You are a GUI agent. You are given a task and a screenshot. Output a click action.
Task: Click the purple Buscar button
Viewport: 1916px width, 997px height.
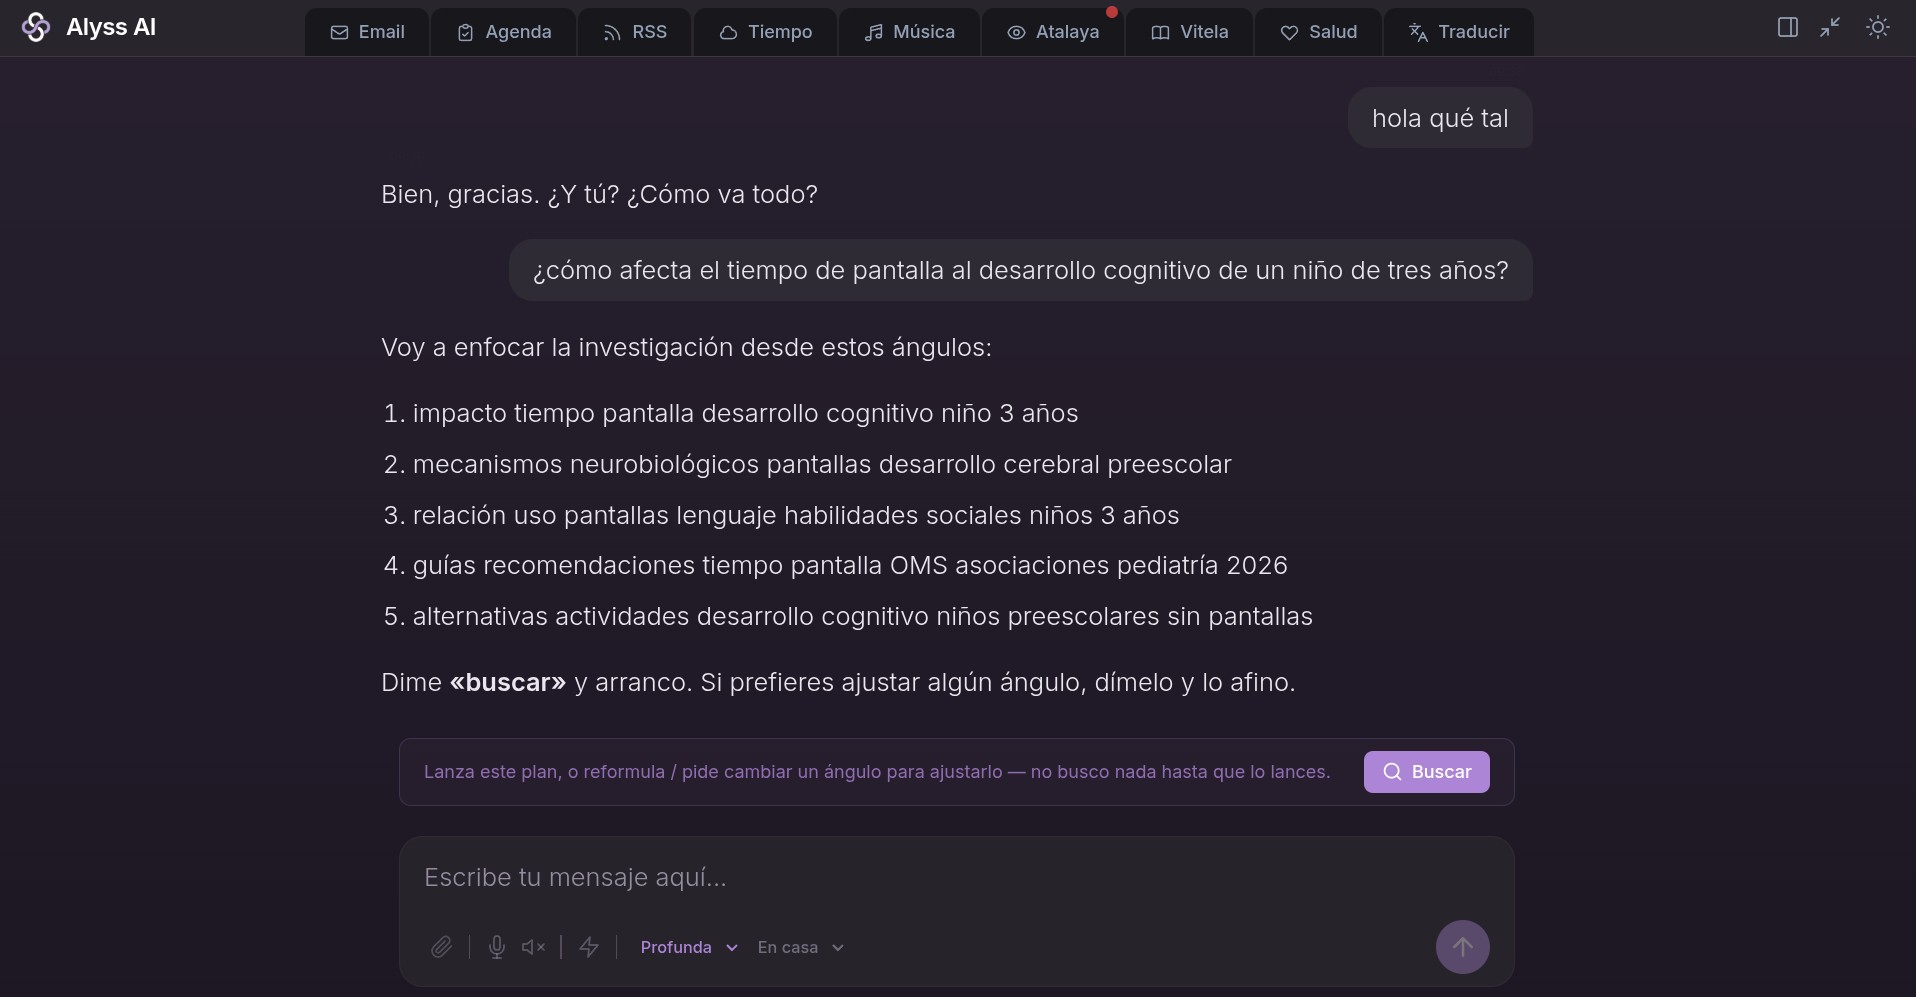pos(1426,772)
